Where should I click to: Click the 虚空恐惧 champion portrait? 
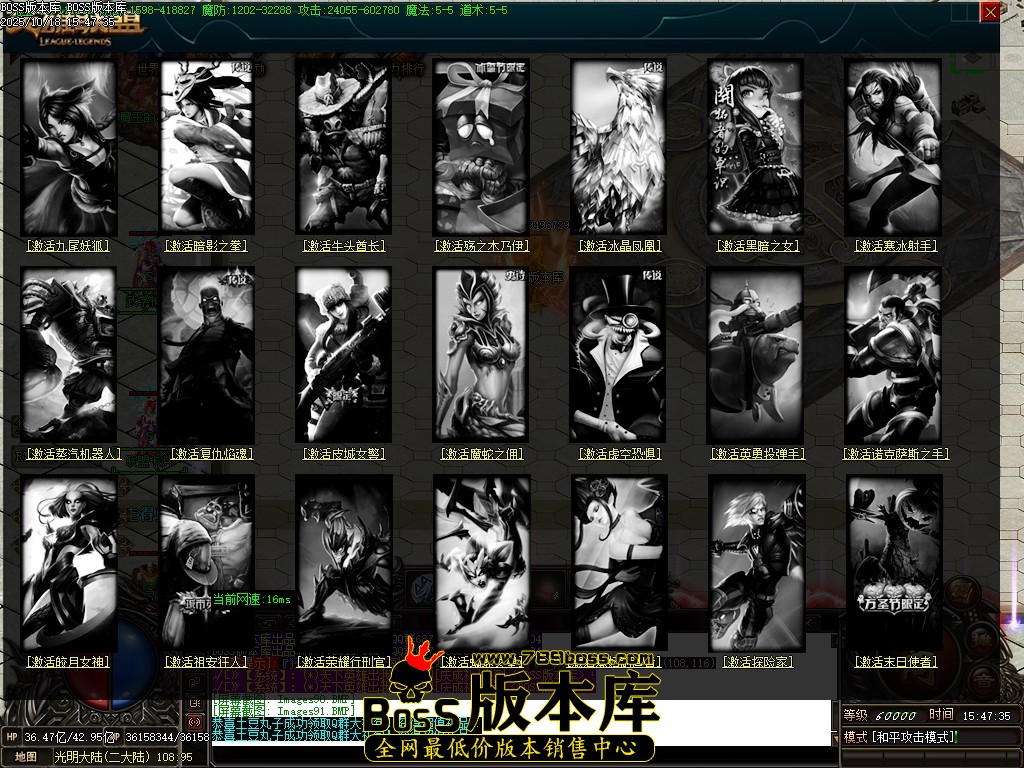[619, 354]
